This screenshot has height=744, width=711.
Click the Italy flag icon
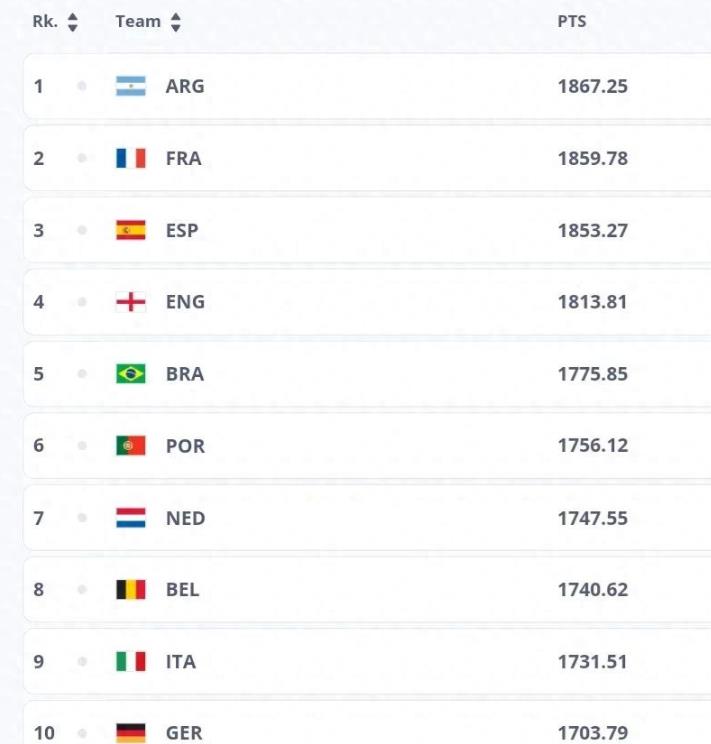131,662
